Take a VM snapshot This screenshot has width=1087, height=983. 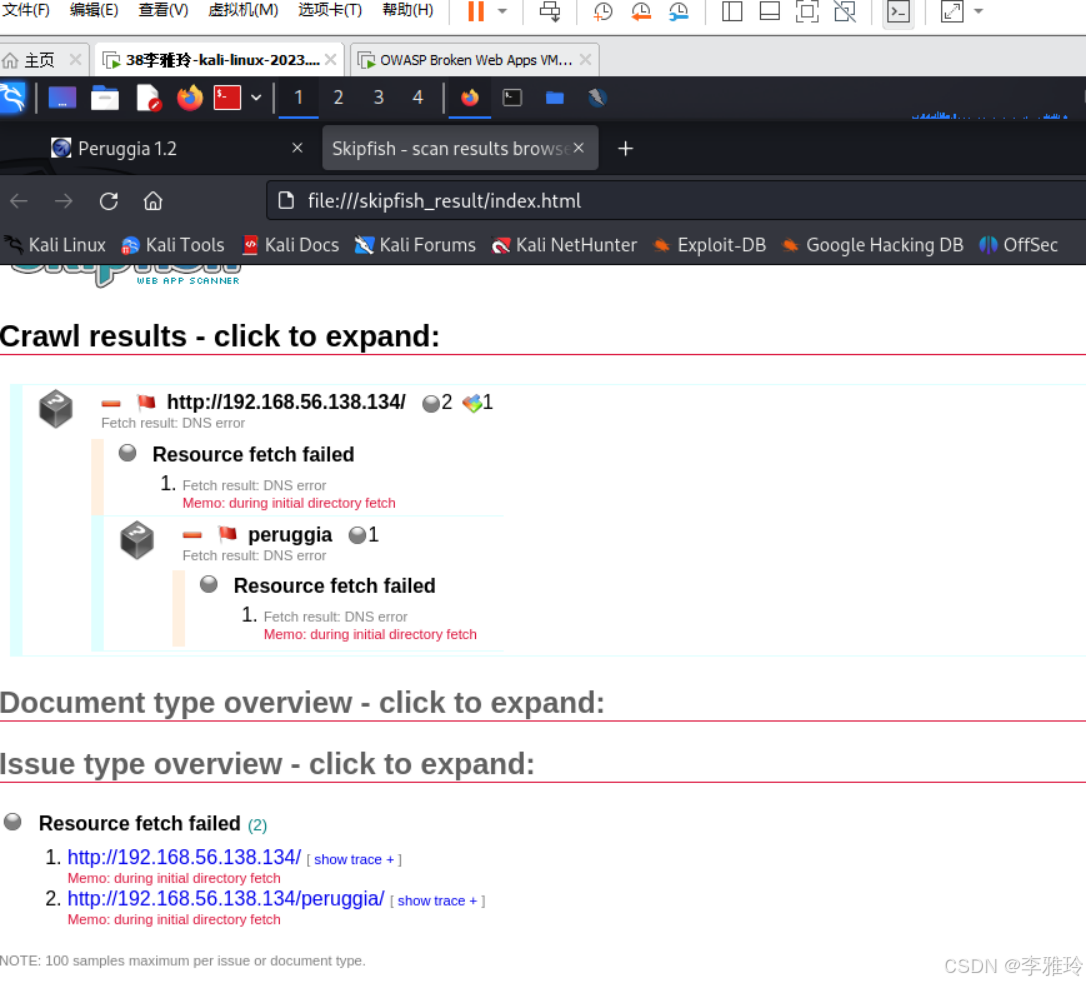(x=602, y=11)
